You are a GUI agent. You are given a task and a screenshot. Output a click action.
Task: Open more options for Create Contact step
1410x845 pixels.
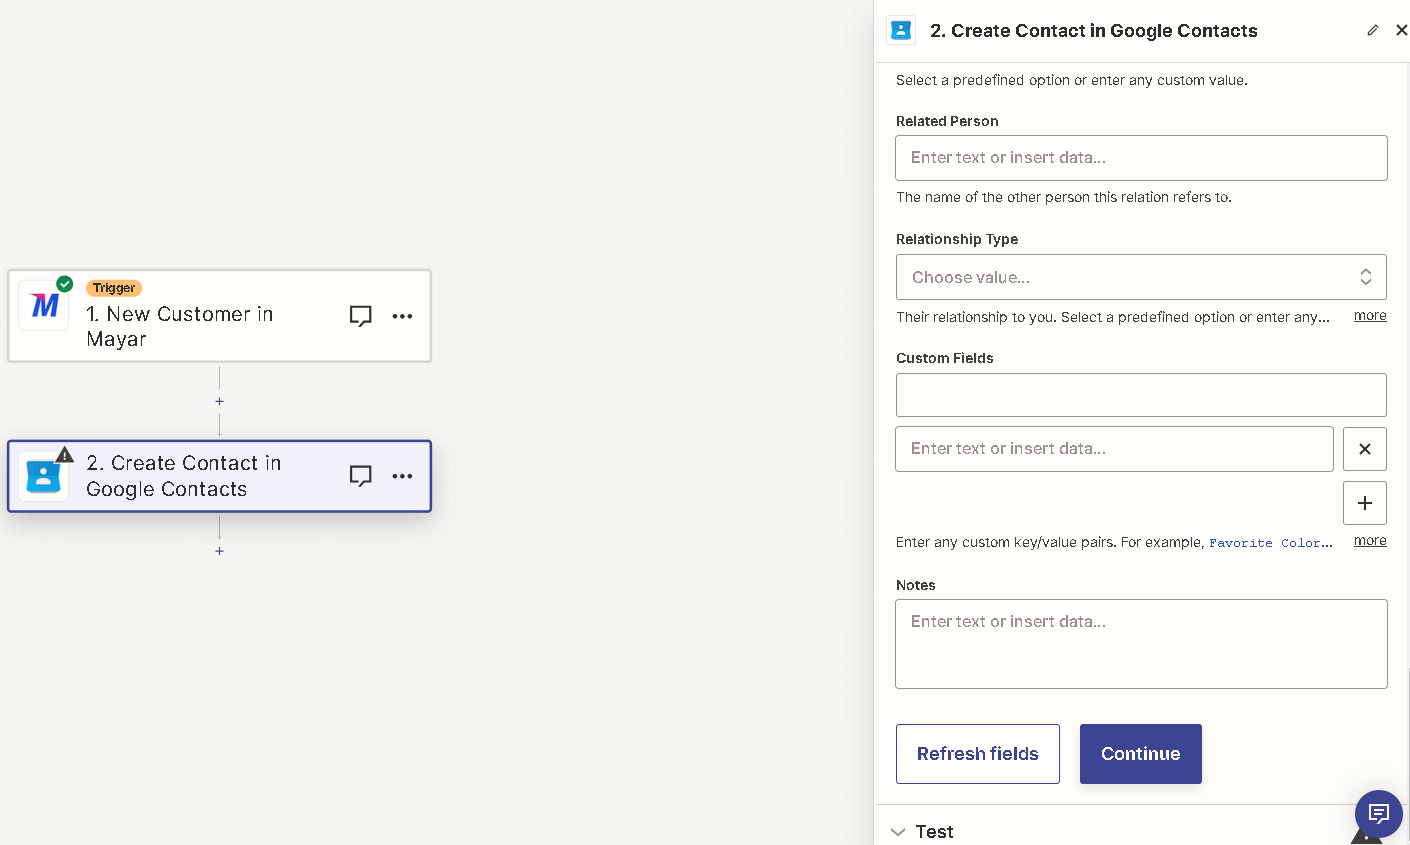click(x=403, y=476)
